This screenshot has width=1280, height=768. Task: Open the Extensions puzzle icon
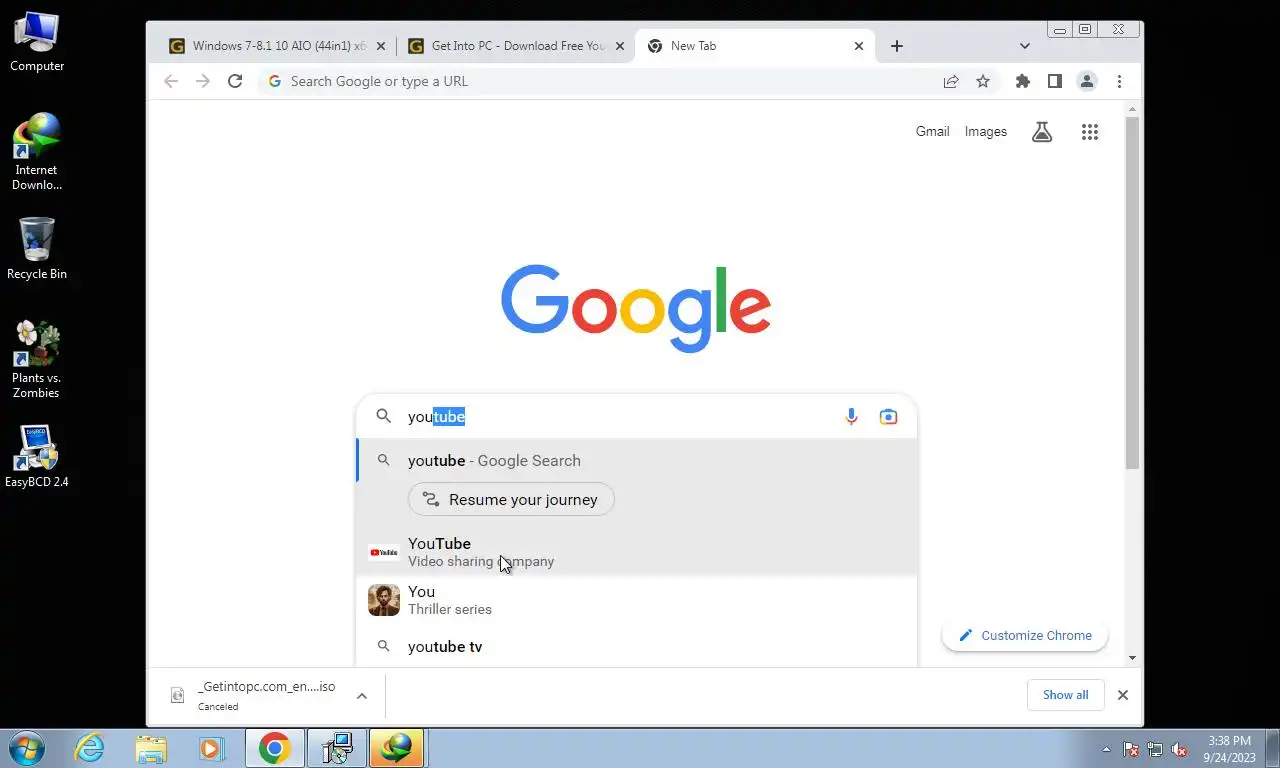[1022, 81]
